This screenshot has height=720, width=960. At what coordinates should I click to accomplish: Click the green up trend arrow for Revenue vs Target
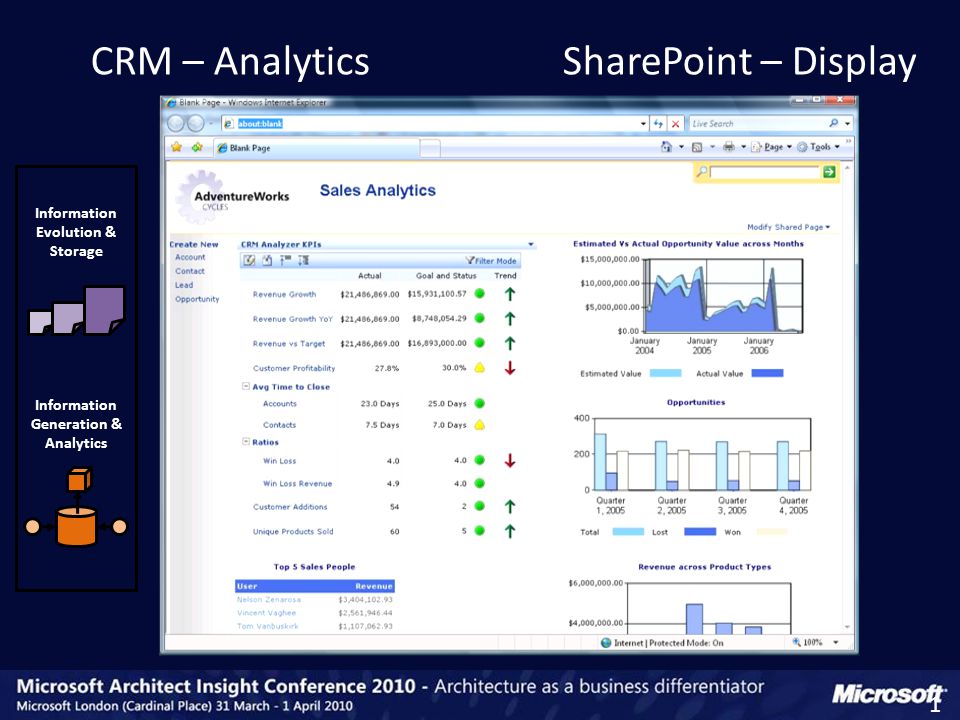tap(510, 343)
